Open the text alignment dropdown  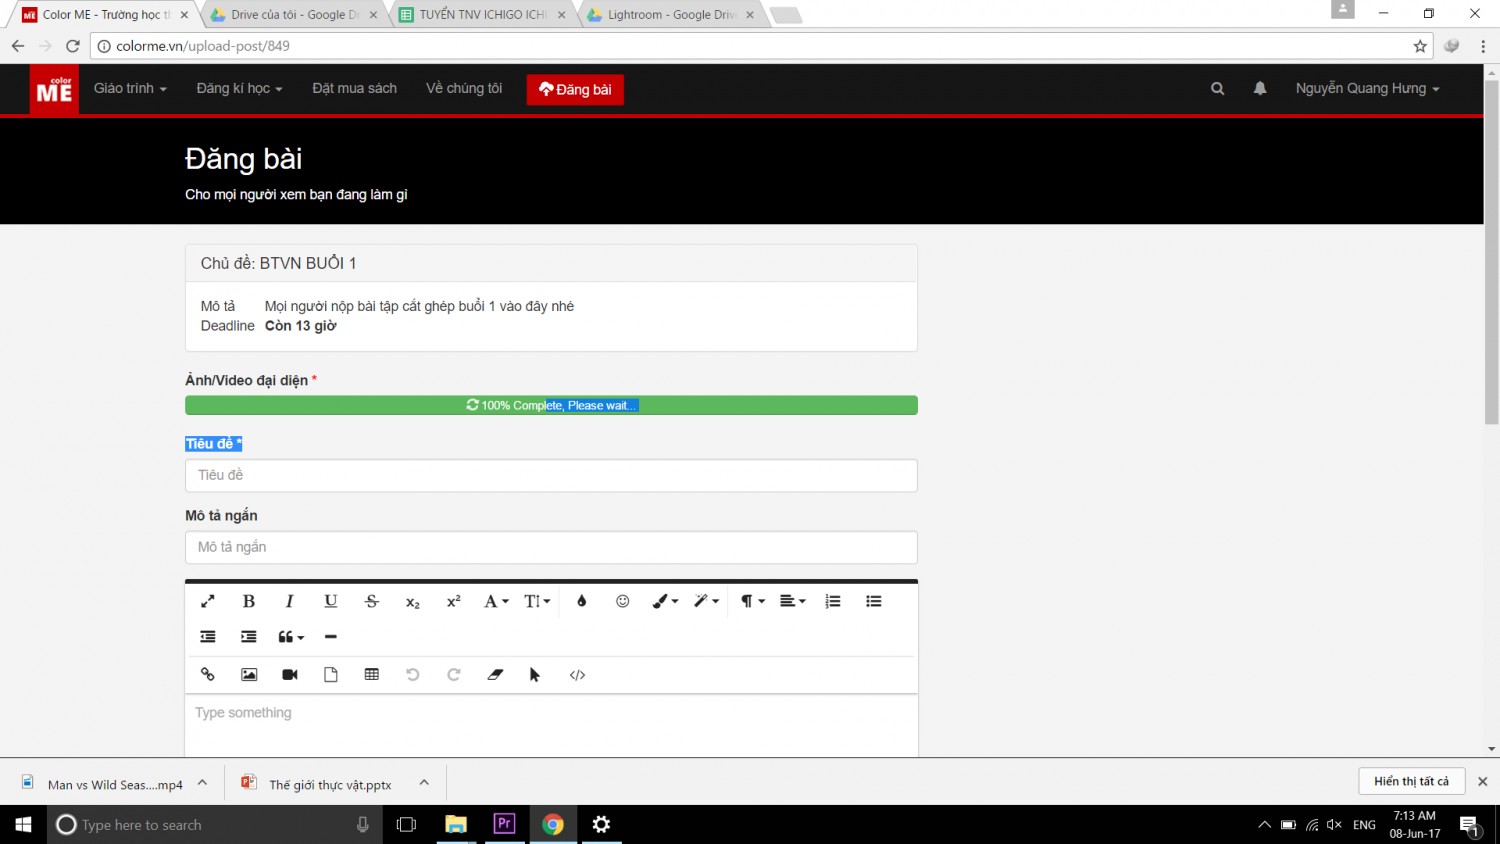[x=793, y=601]
